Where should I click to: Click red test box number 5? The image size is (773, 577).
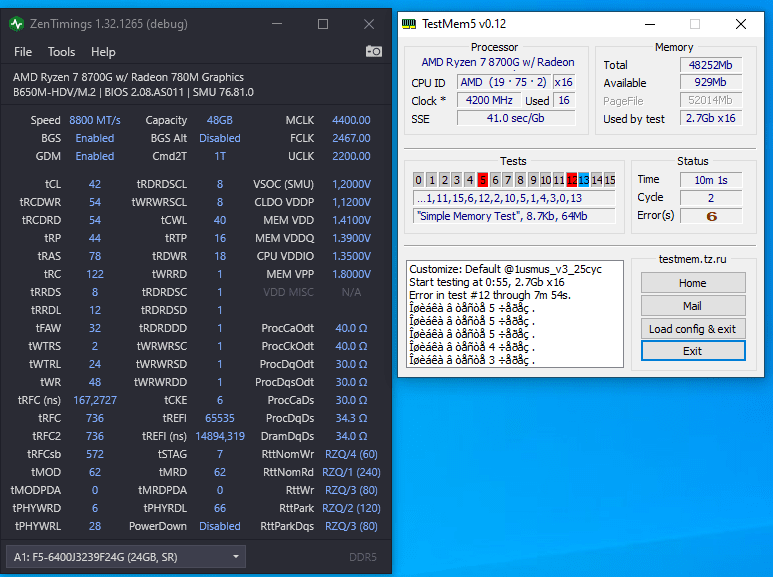coord(483,180)
